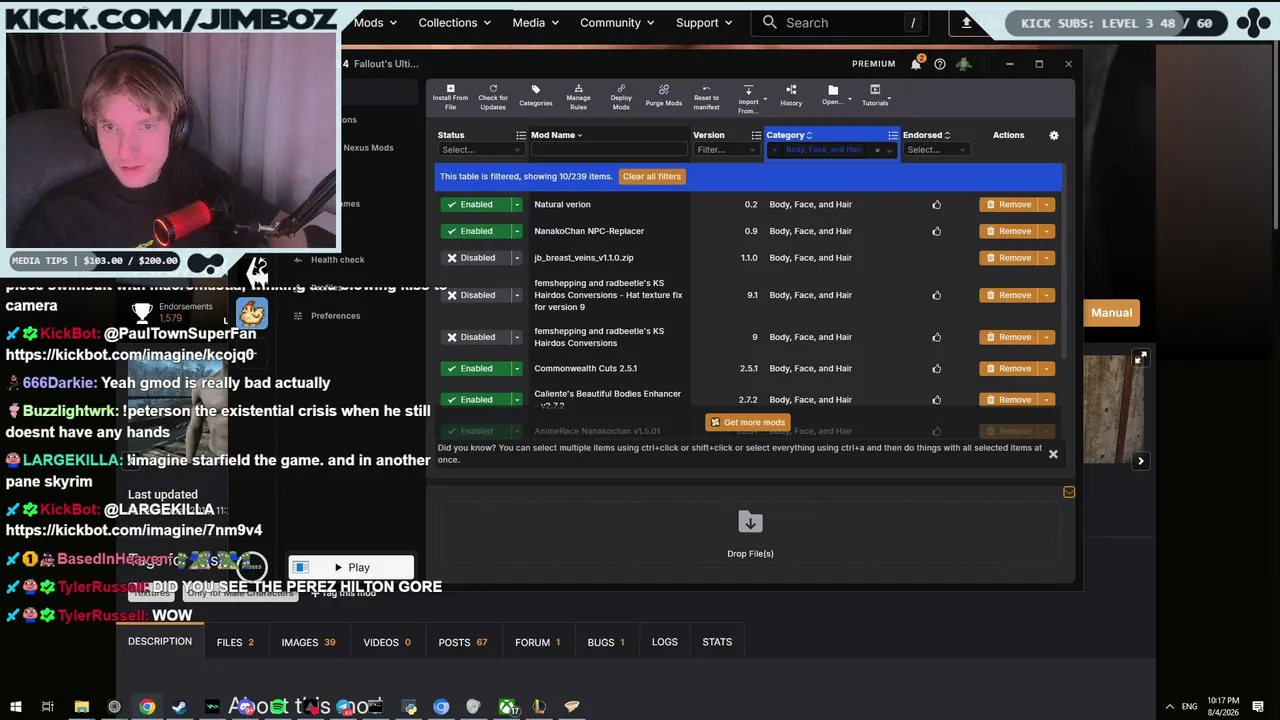Viewport: 1280px width, 720px height.
Task: Open the Media menu on Nexus
Action: (x=538, y=23)
